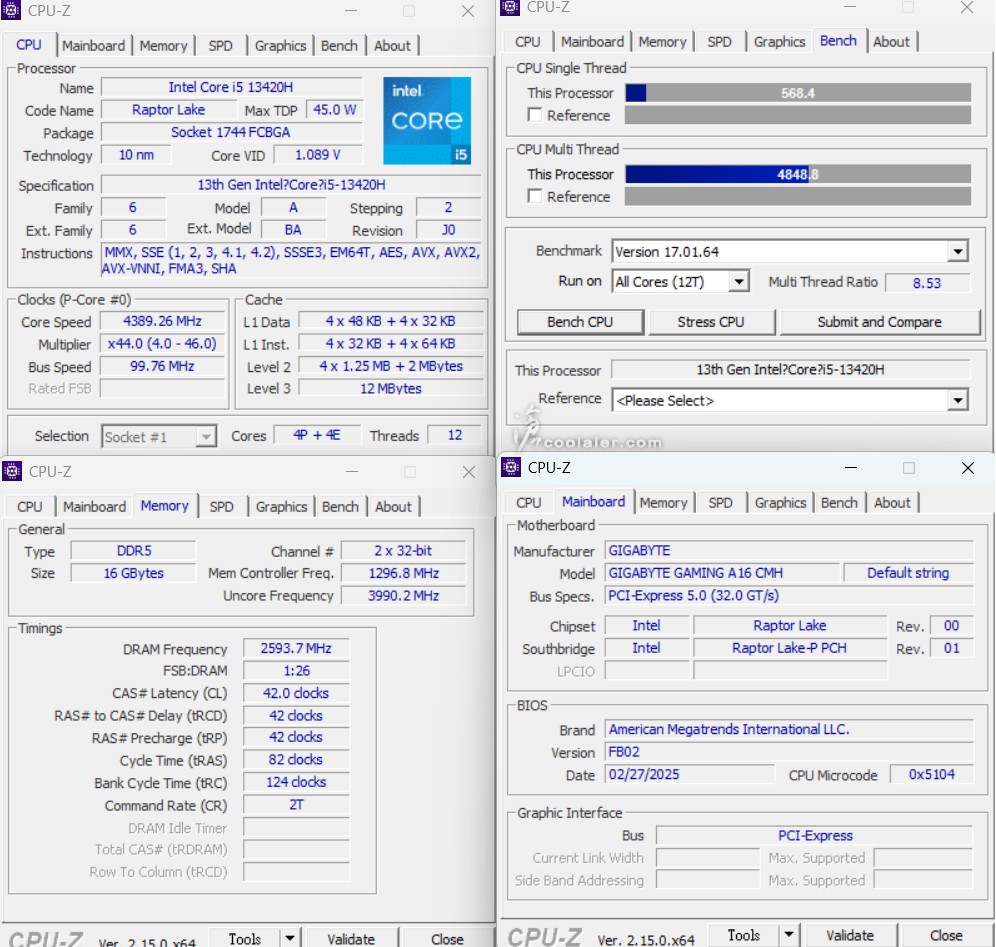Open the Benchmark version 17.01.64 dropdown
Screen dimensions: 996x947
[957, 252]
